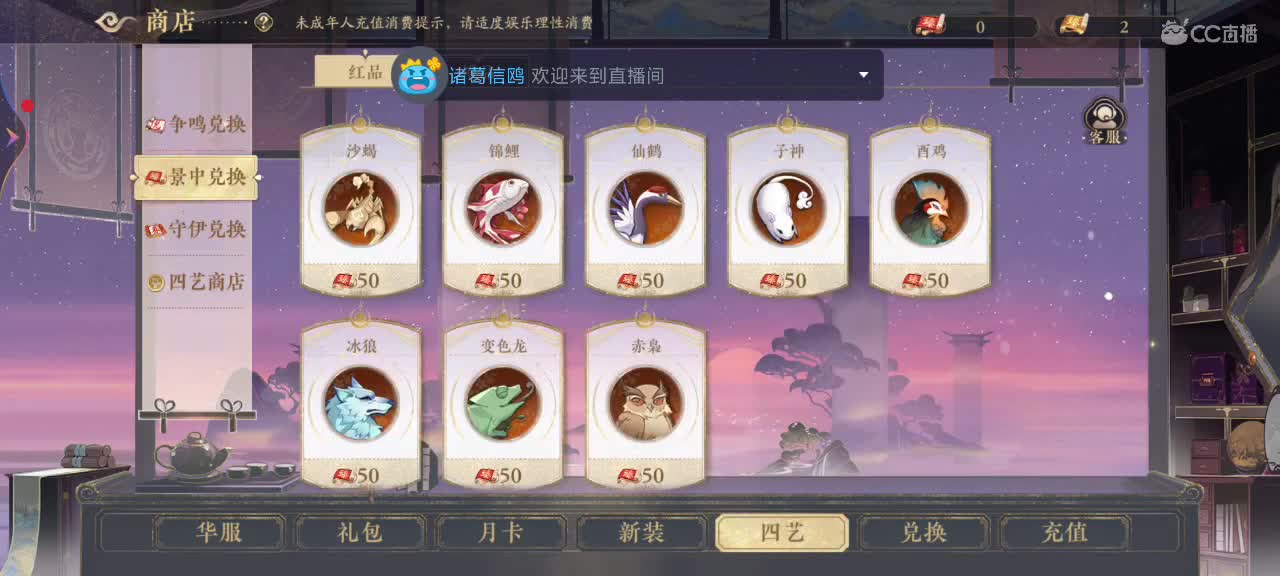Image resolution: width=1280 pixels, height=576 pixels.
Task: Switch to the 争鸣兑换 sidebar tab
Action: [197, 124]
